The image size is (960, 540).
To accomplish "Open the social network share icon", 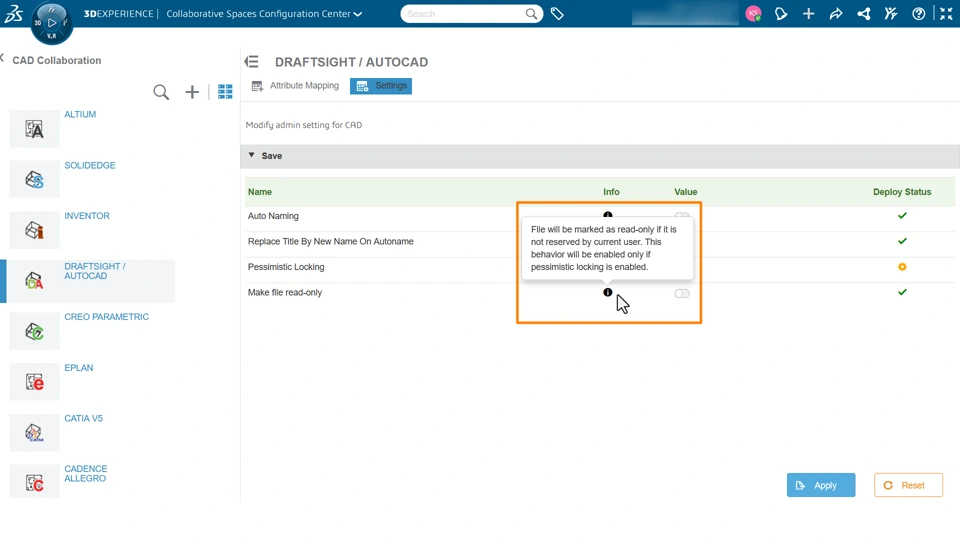I will (863, 13).
